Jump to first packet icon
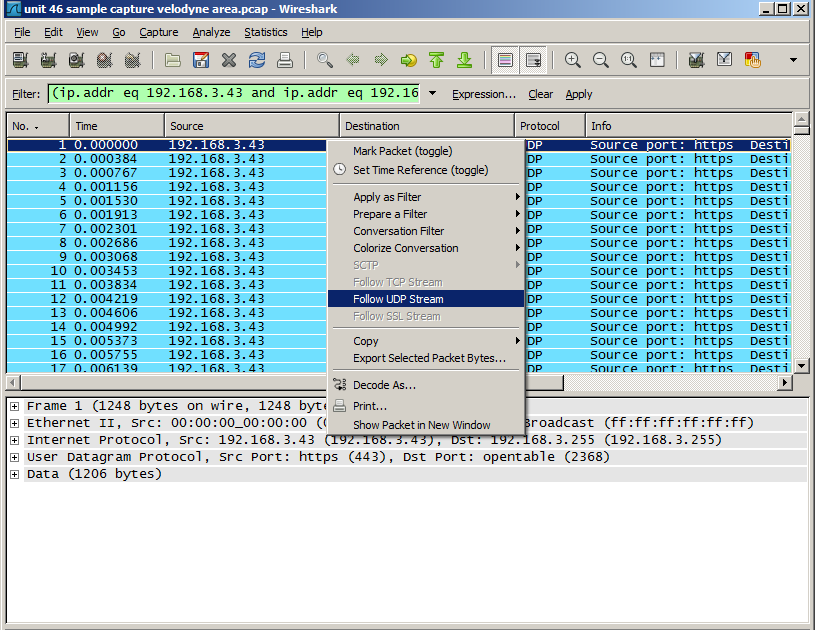Viewport: 815px width, 630px height. [437, 60]
